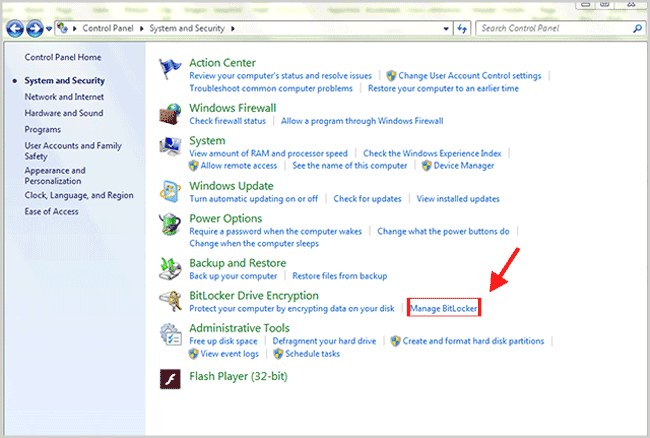The height and width of the screenshot is (438, 650).
Task: Open Ease of Access category
Action: coord(51,211)
